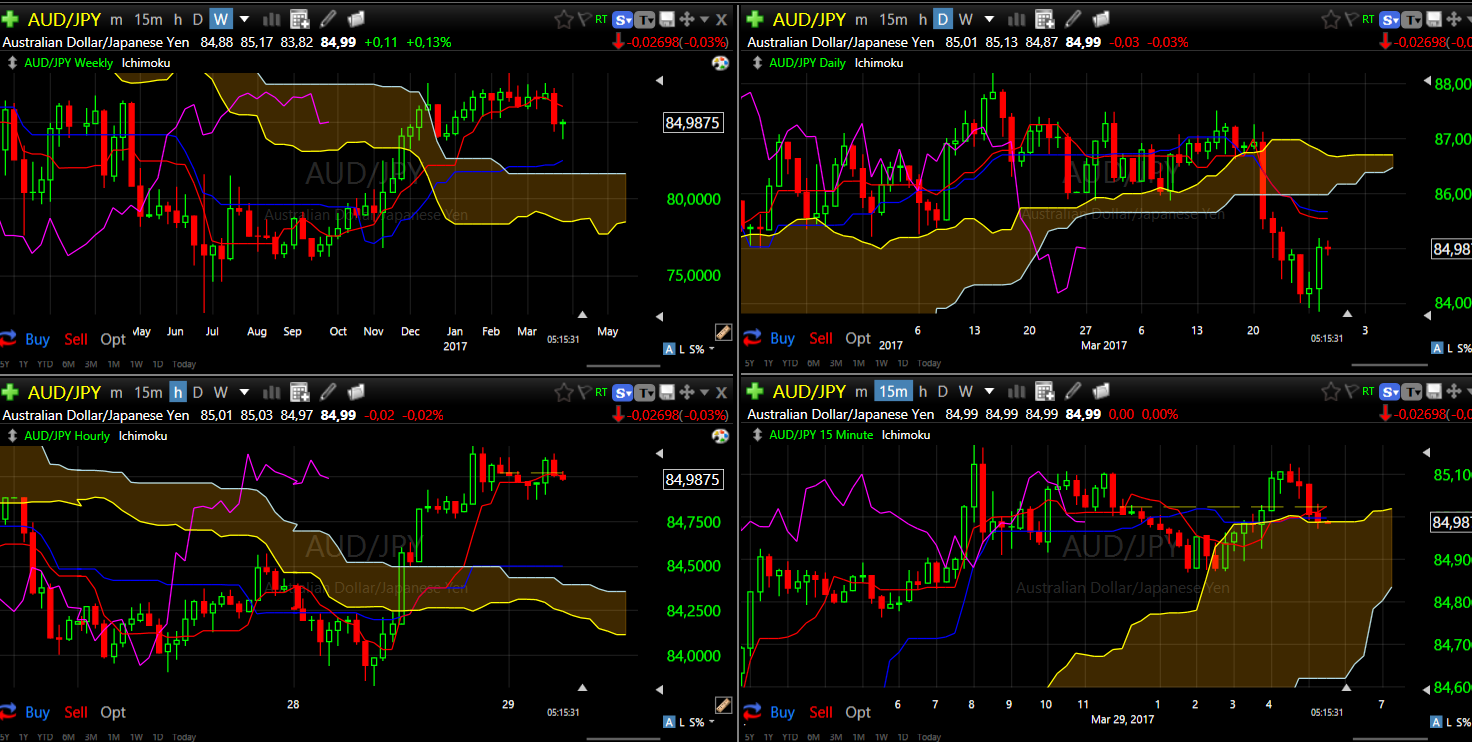Image resolution: width=1472 pixels, height=742 pixels.
Task: Click the ruler icon in Hourly chart corner
Action: pos(723,705)
